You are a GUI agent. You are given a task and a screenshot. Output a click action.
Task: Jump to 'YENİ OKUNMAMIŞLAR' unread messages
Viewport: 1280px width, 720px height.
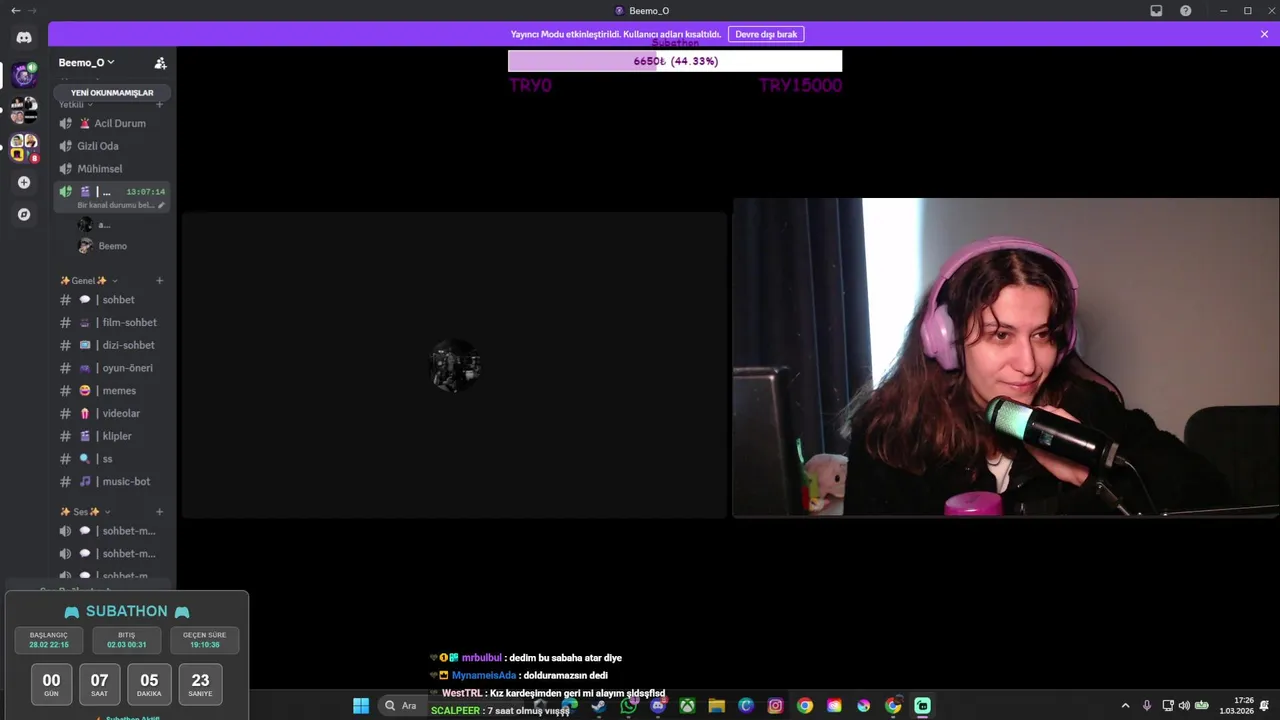pos(112,93)
